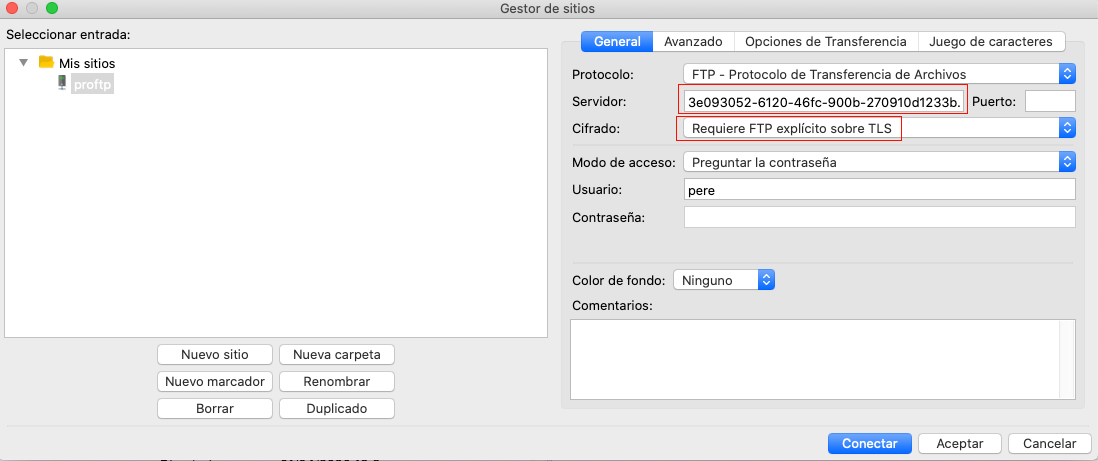Click the Color de fondo label
The width and height of the screenshot is (1098, 461).
click(x=619, y=281)
